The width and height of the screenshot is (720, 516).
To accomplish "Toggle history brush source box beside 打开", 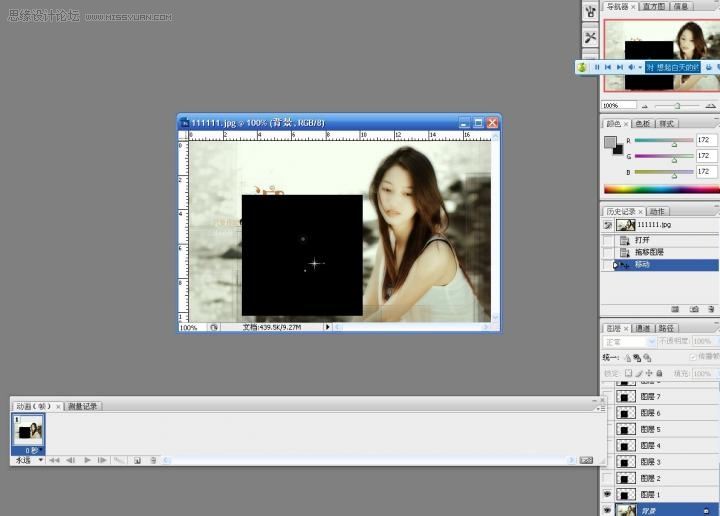I will [608, 240].
